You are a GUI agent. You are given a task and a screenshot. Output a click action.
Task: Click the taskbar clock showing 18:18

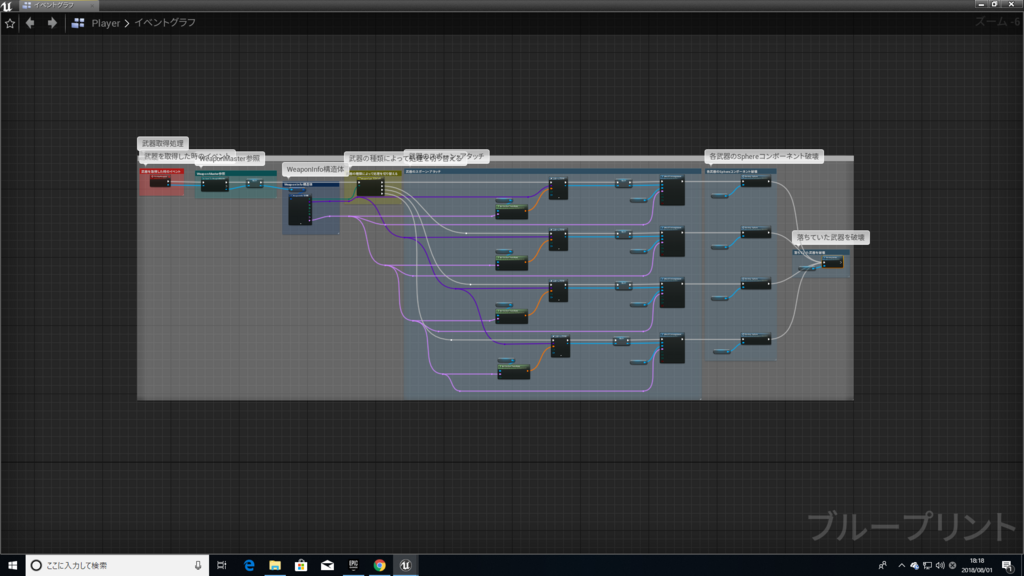click(x=977, y=566)
